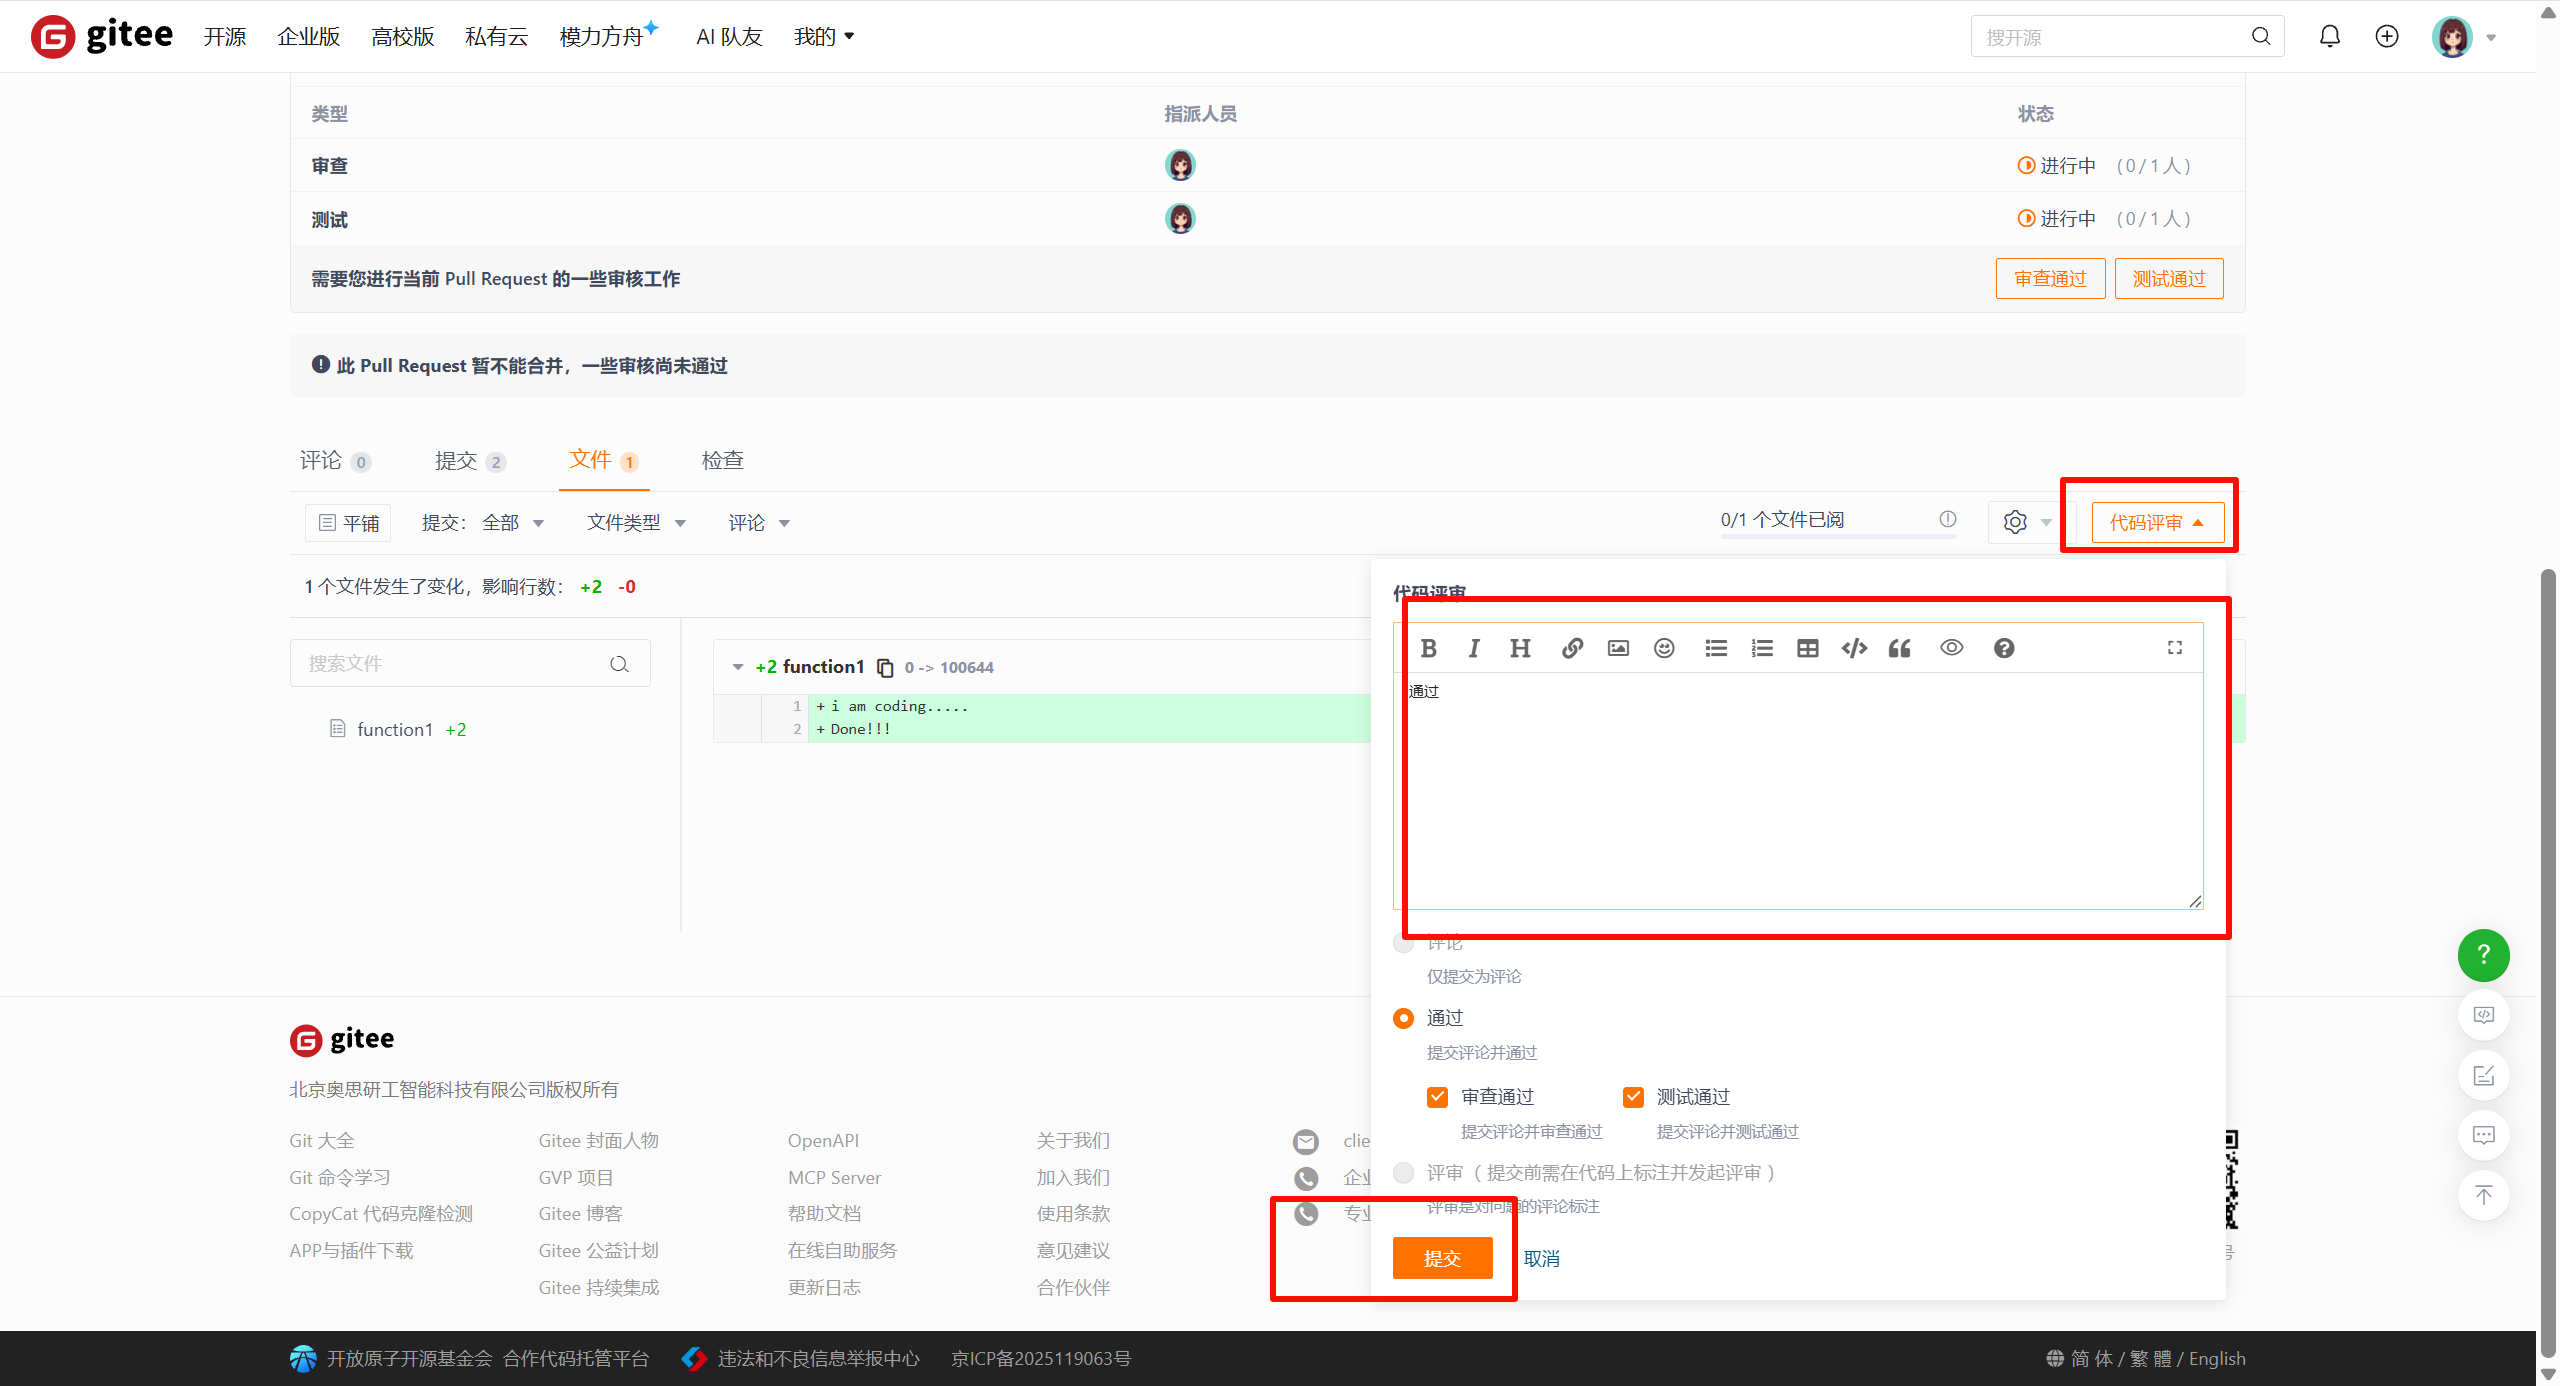The height and width of the screenshot is (1386, 2560).
Task: Collapse the function1 file diff
Action: pyautogui.click(x=738, y=667)
